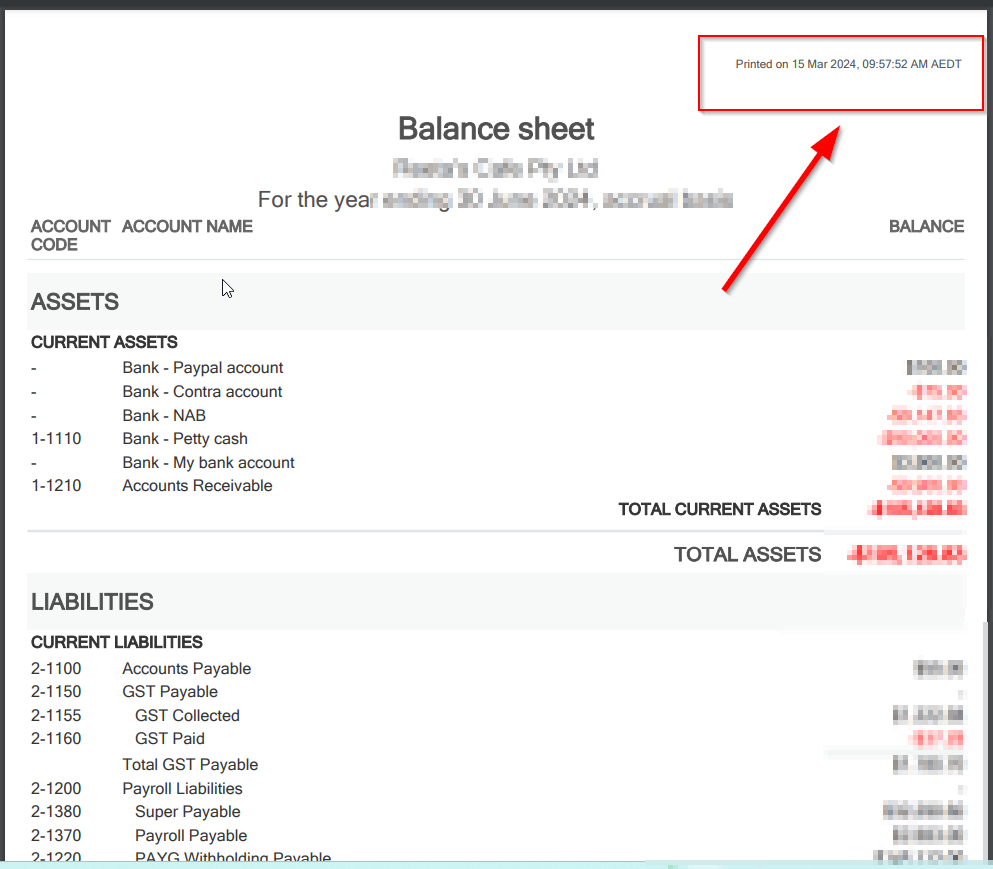
Task: Click account code 1-1210
Action: pos(56,485)
